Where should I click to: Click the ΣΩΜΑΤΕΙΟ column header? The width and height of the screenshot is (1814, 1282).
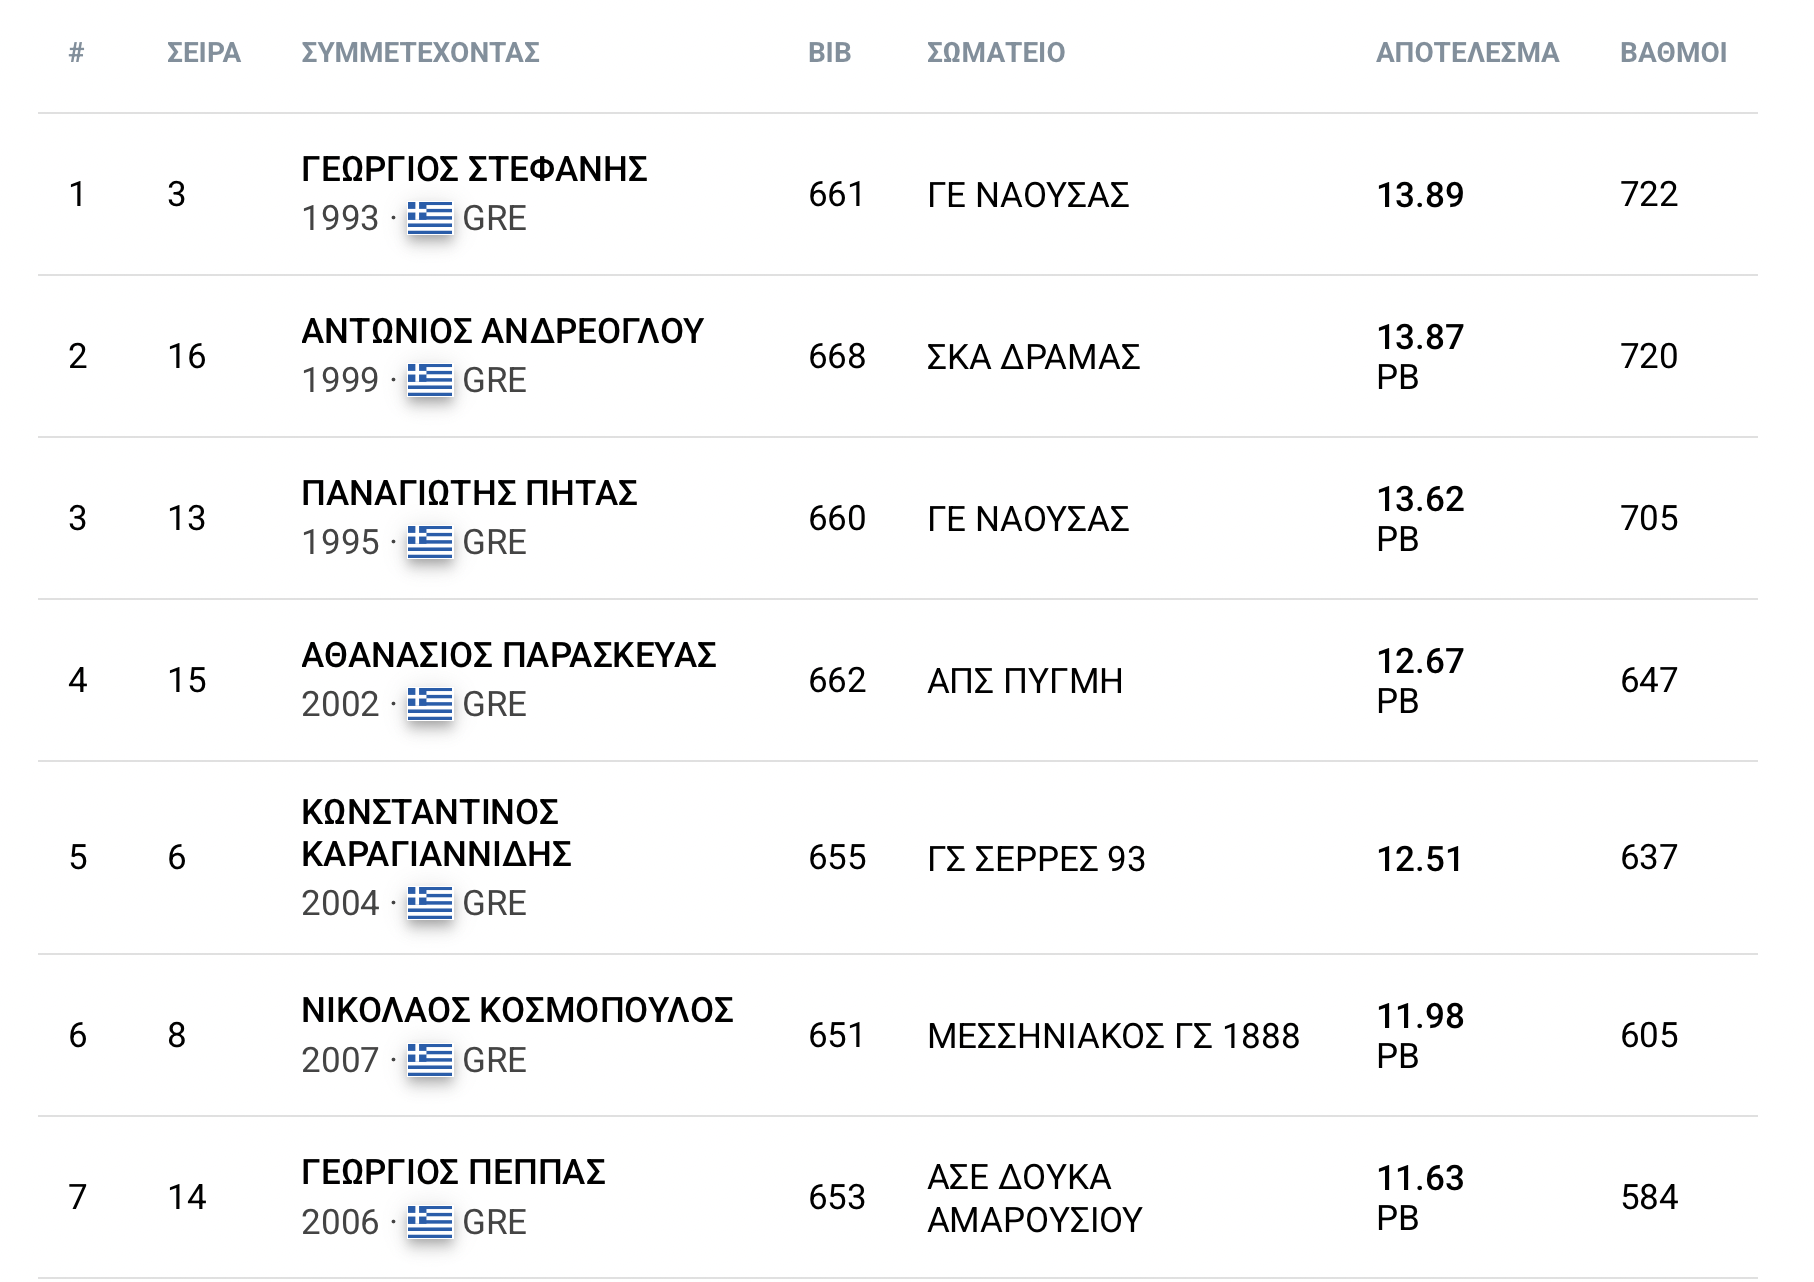996,53
